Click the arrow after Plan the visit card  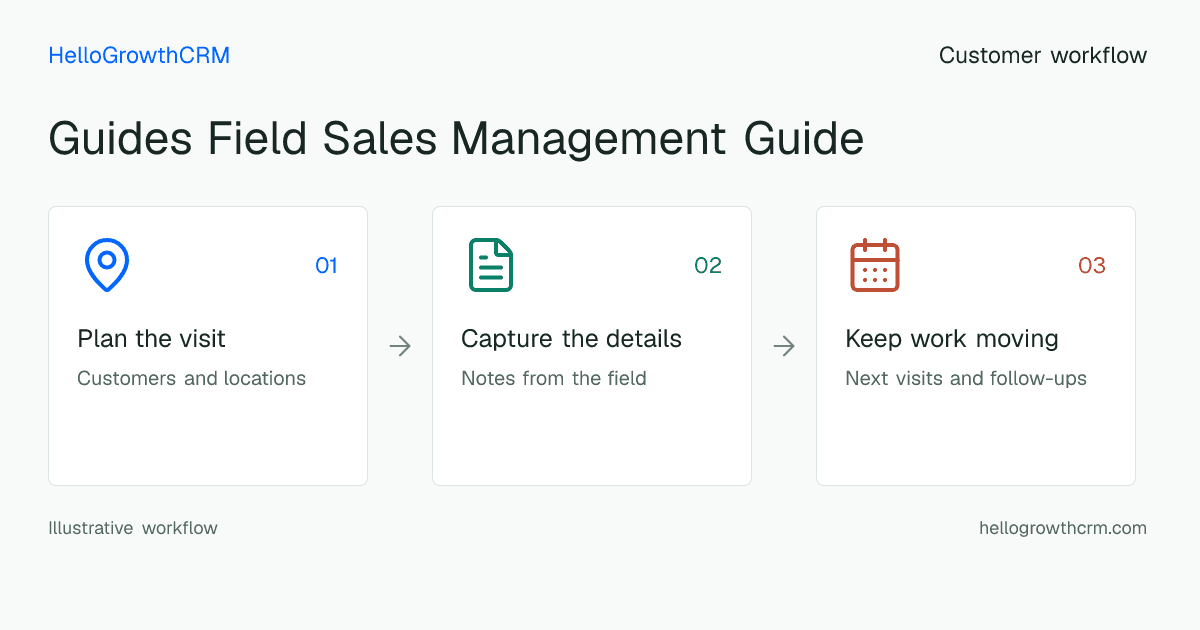point(400,346)
